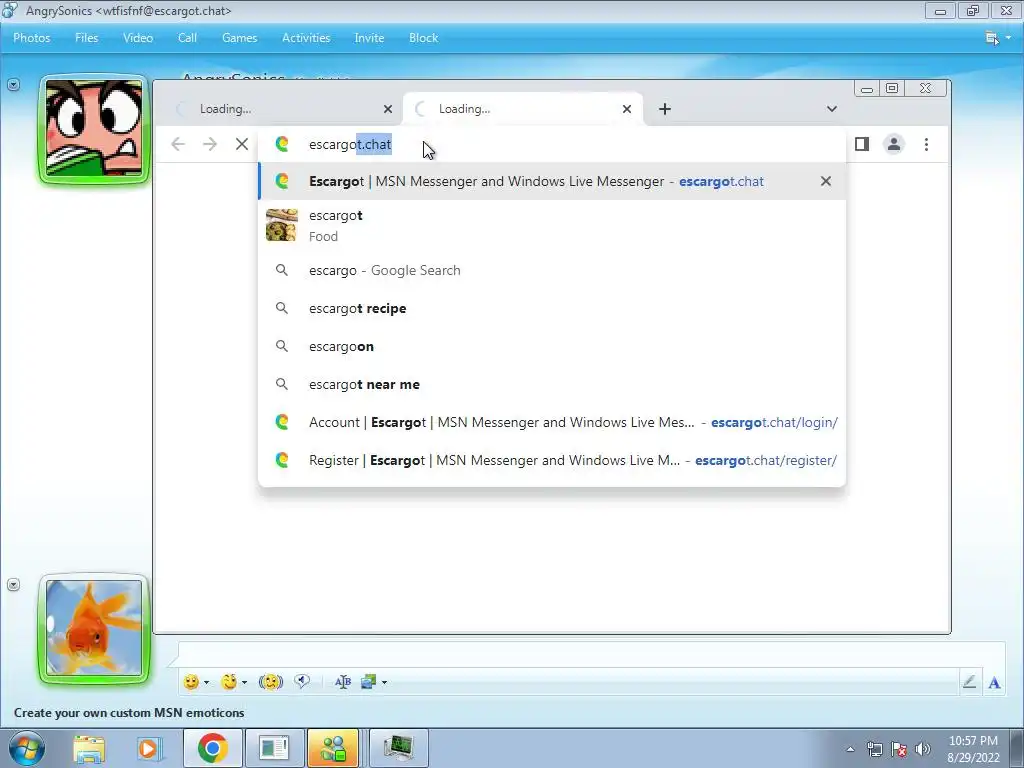
Task: Select the background picture icon
Action: tap(369, 682)
